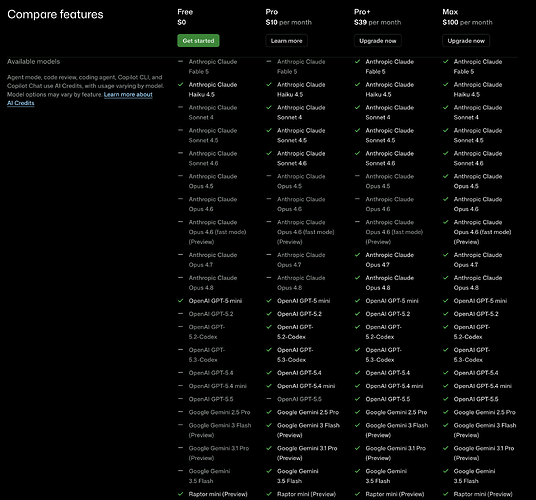Click the Available models label
The width and height of the screenshot is (536, 500).
[x=34, y=62]
